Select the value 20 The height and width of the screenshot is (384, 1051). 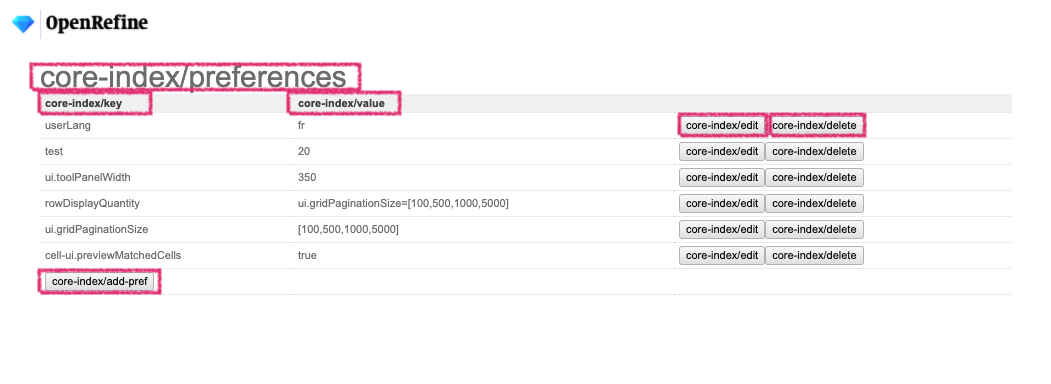304,151
